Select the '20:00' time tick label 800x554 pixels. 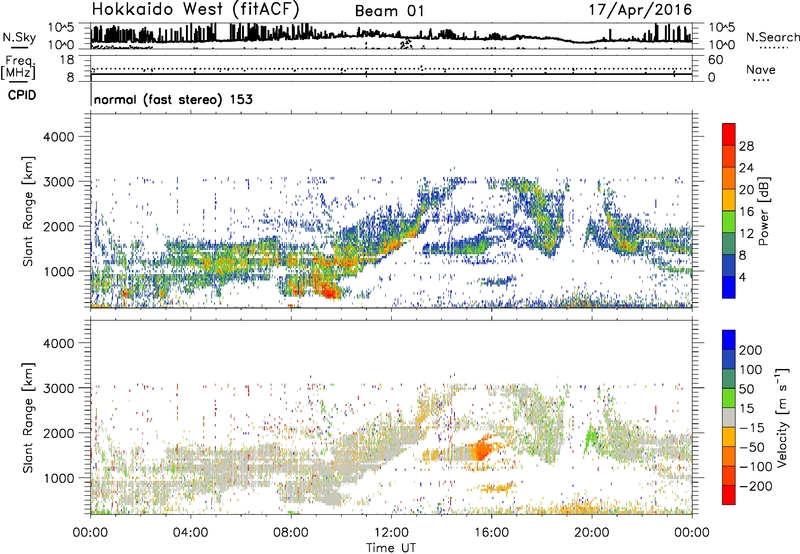click(x=592, y=533)
